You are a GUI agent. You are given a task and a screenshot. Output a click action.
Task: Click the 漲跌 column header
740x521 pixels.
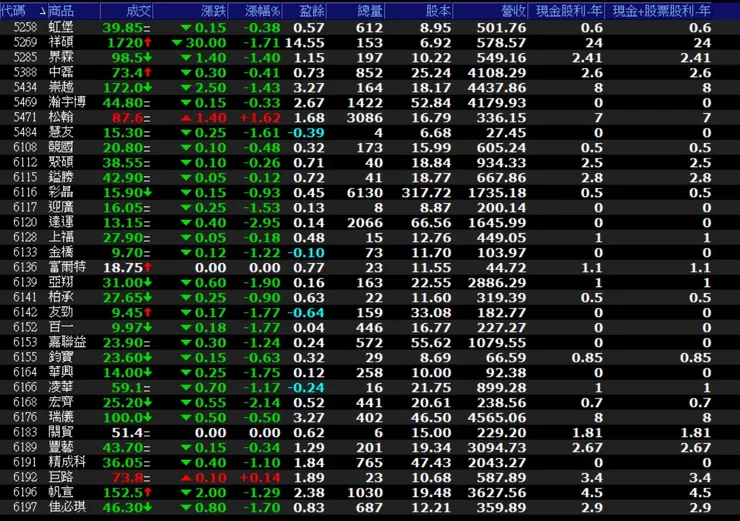[214, 11]
